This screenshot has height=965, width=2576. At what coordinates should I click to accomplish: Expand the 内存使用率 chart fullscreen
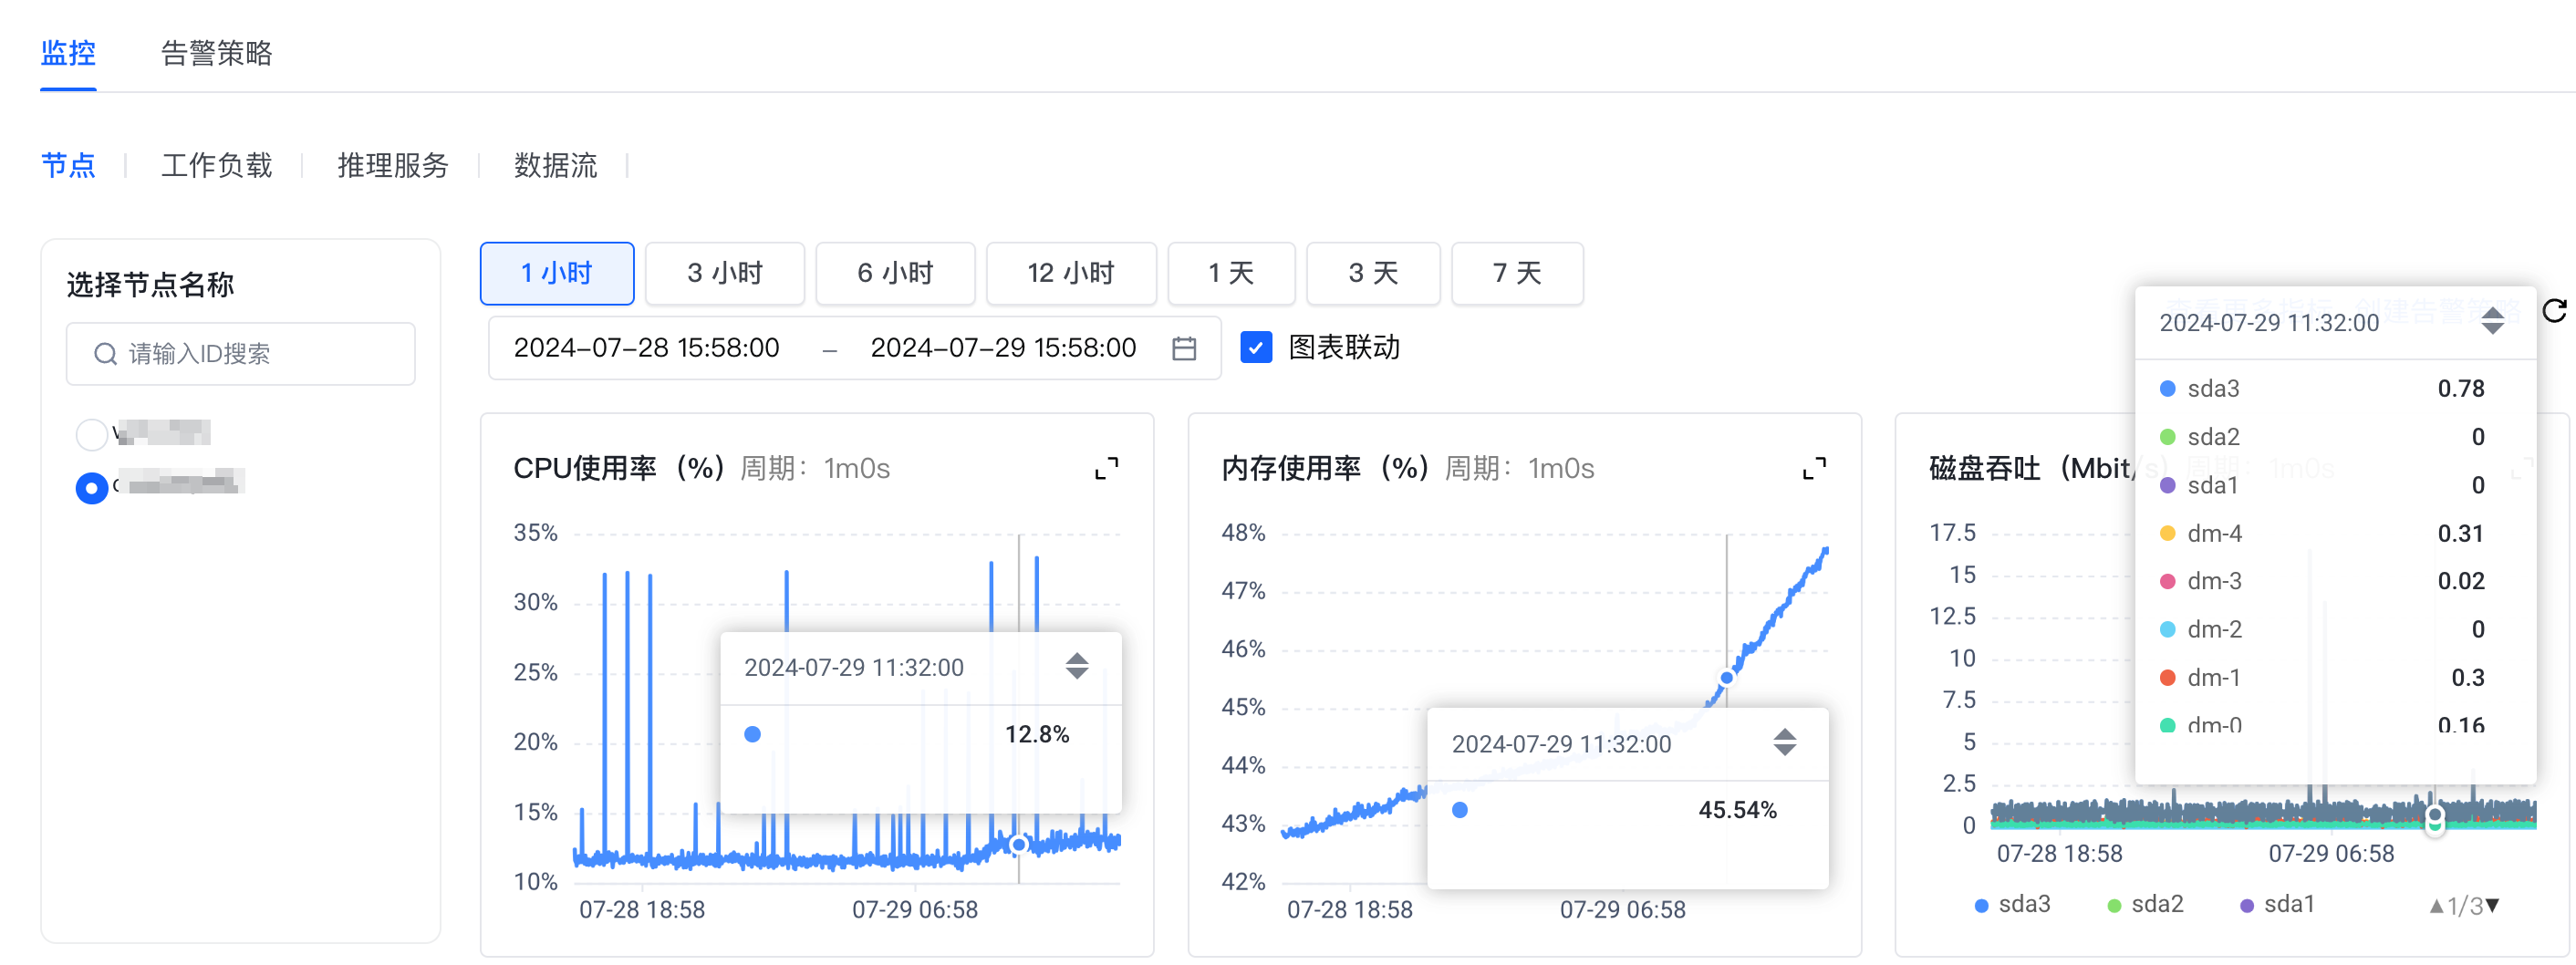[x=1814, y=468]
